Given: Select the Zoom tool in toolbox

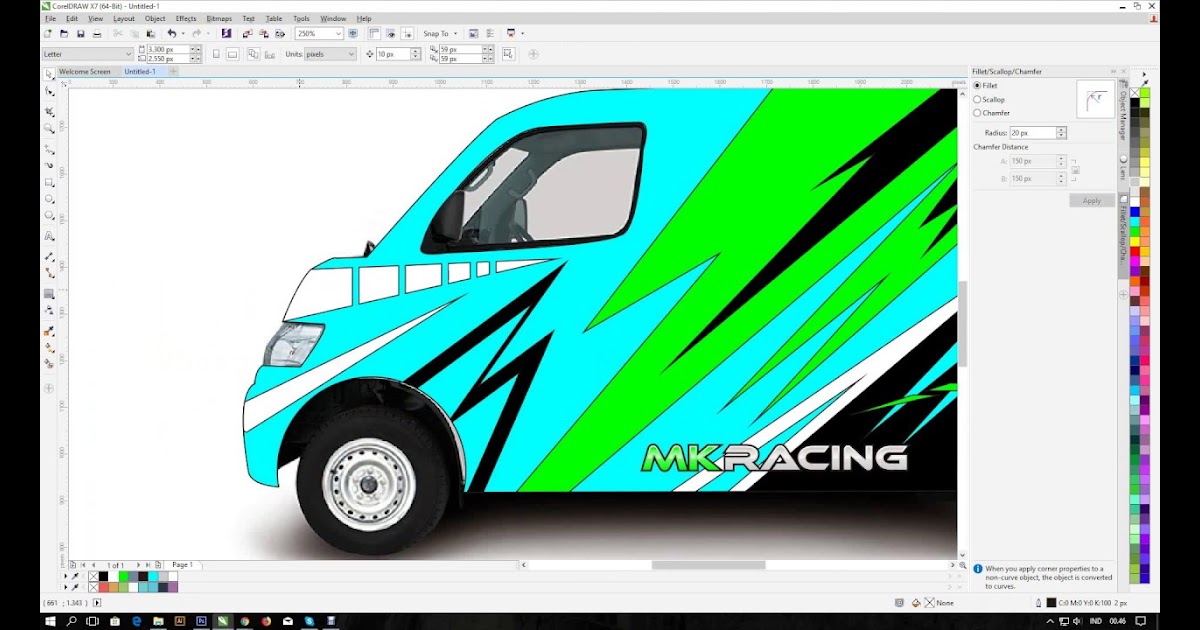Looking at the screenshot, I should point(49,128).
